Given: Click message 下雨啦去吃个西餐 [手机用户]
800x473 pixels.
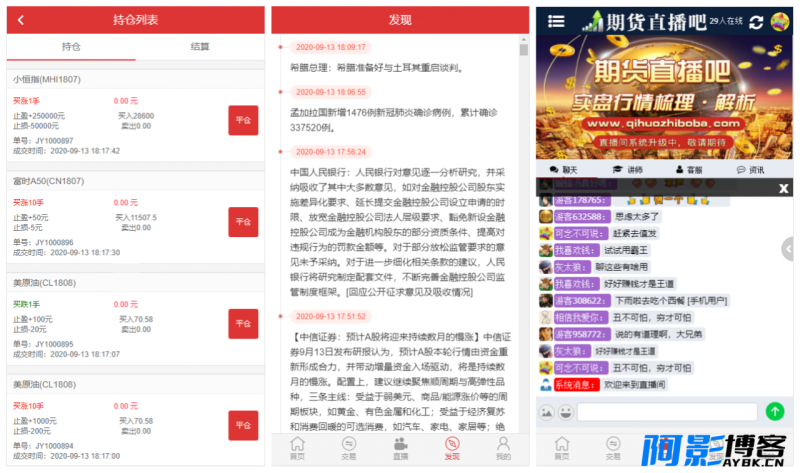Looking at the screenshot, I should [x=671, y=301].
